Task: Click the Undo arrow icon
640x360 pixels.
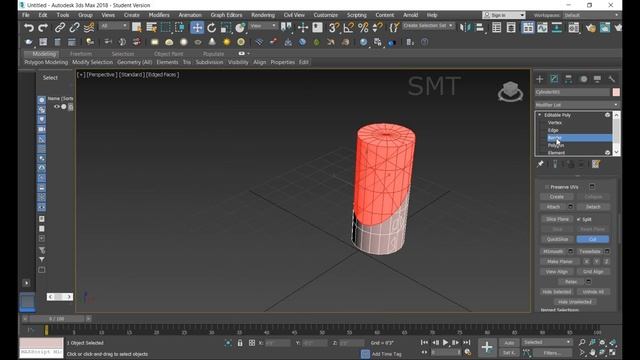Action: click(x=29, y=27)
